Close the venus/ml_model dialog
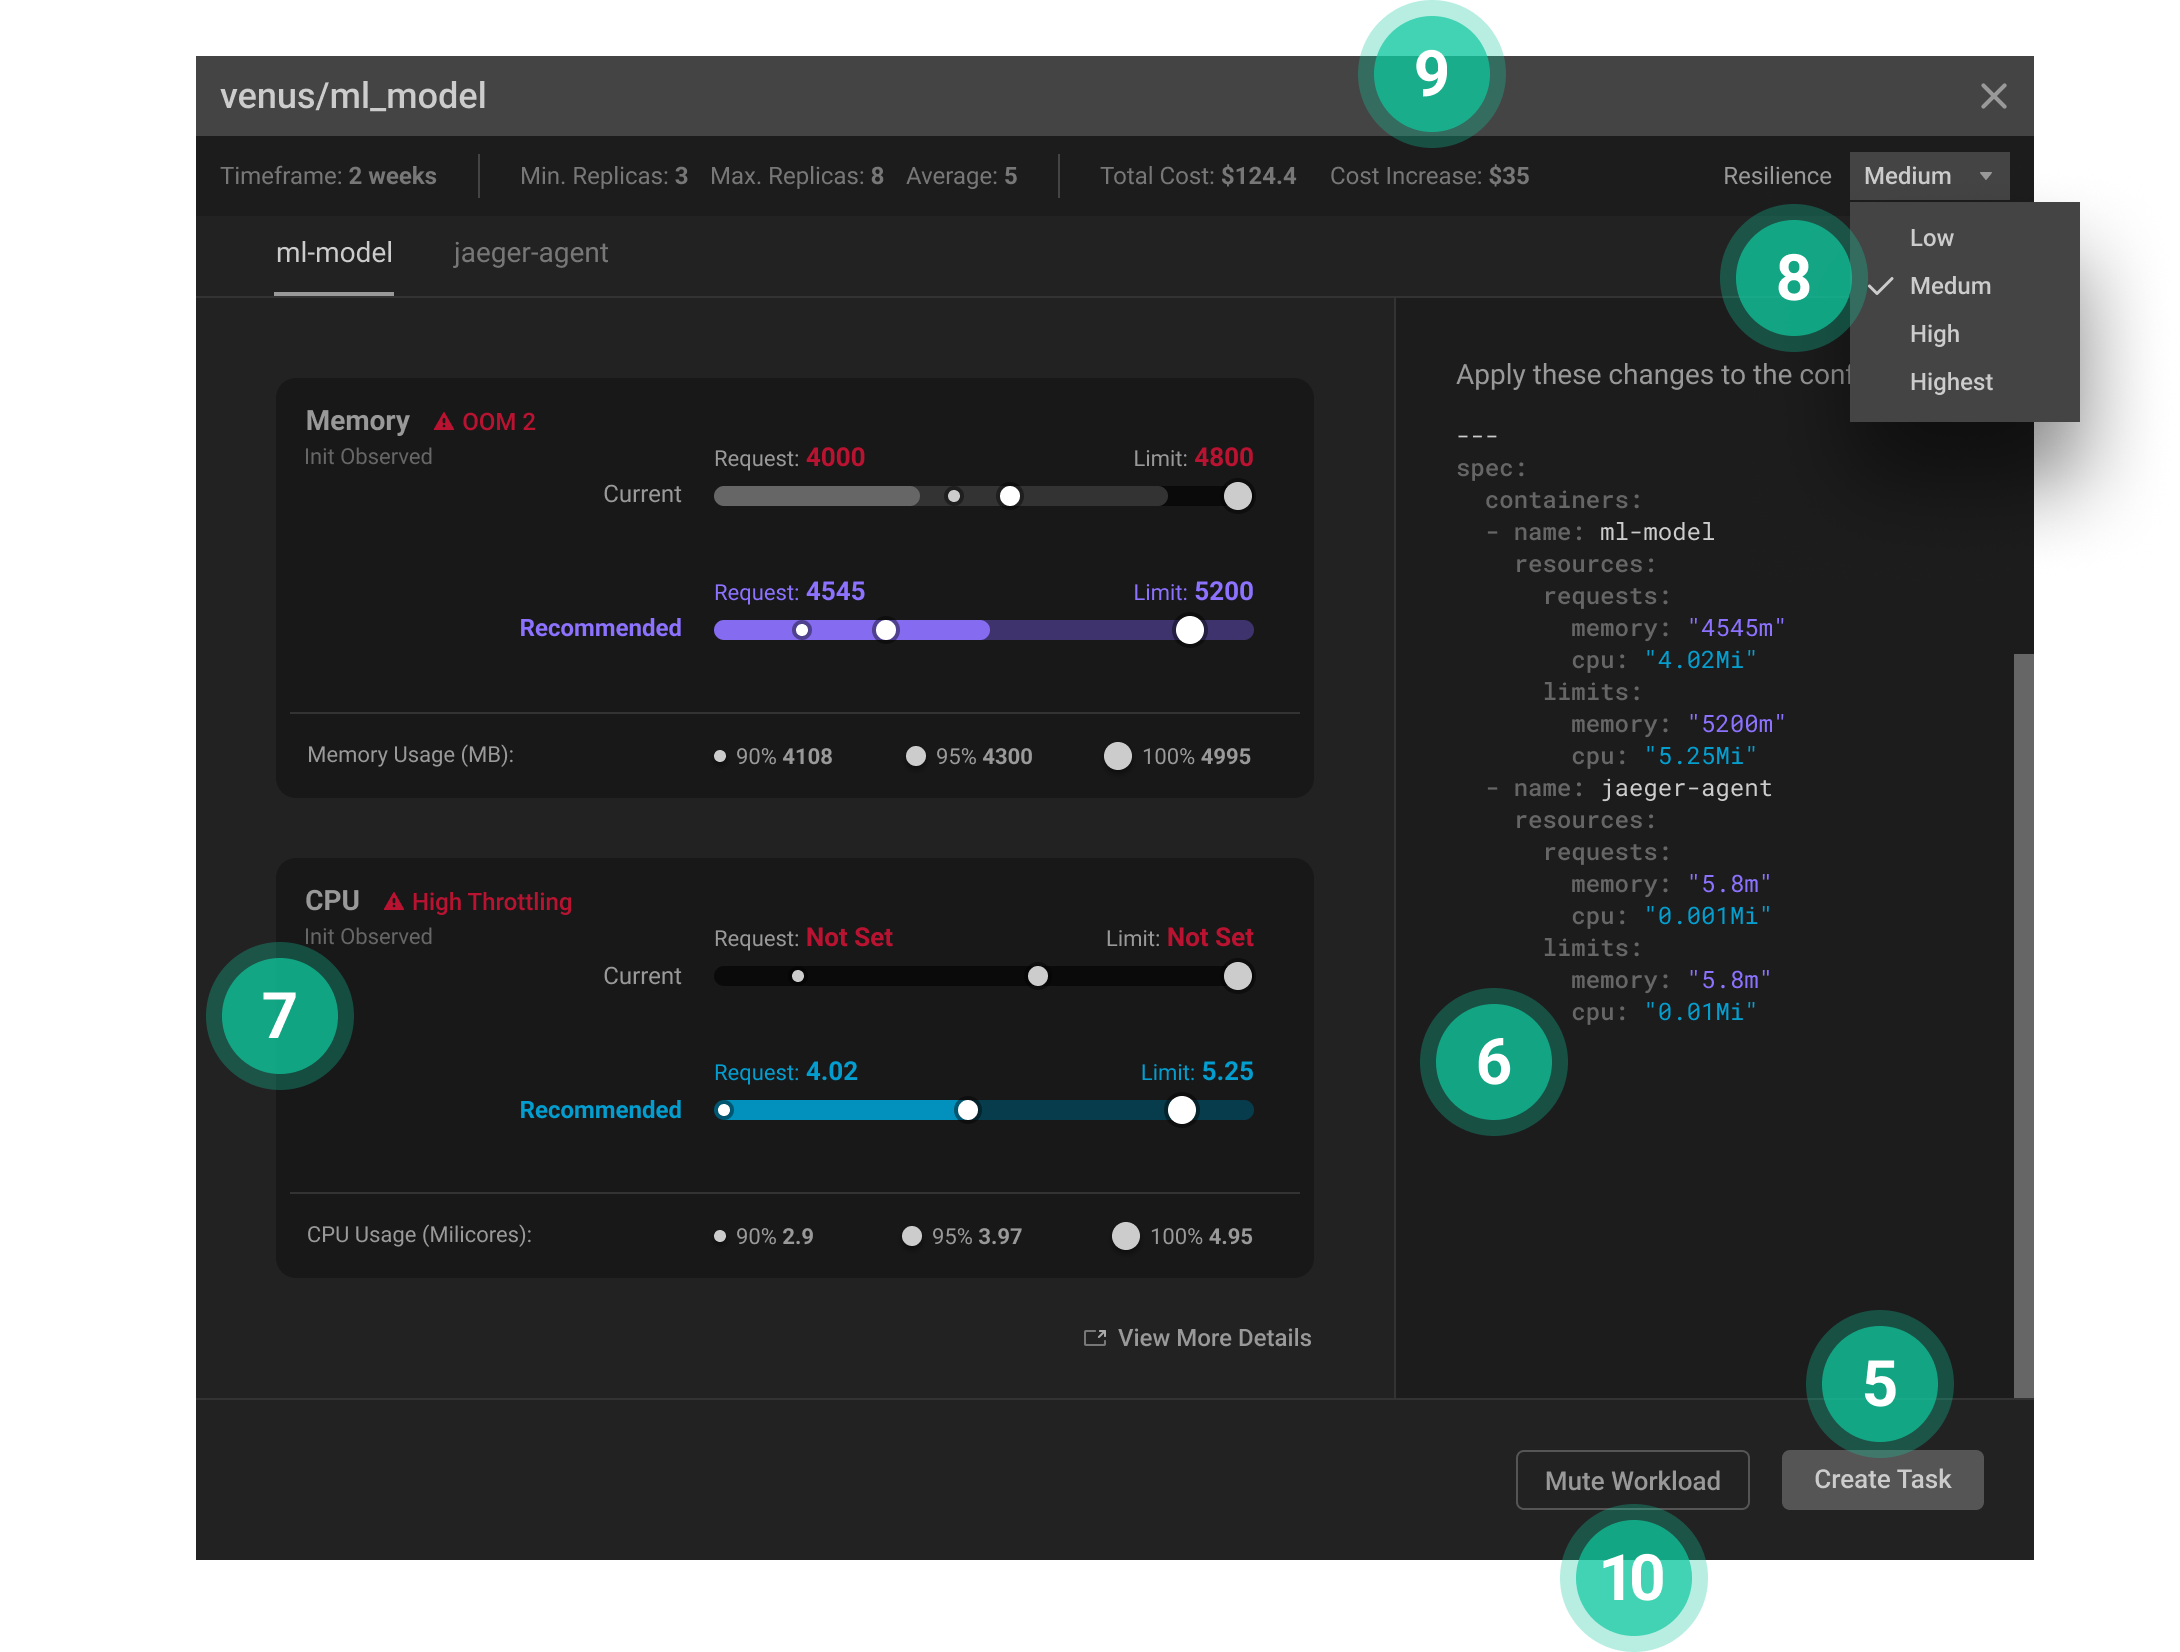Screen dimensions: 2180x1652 tap(1993, 96)
